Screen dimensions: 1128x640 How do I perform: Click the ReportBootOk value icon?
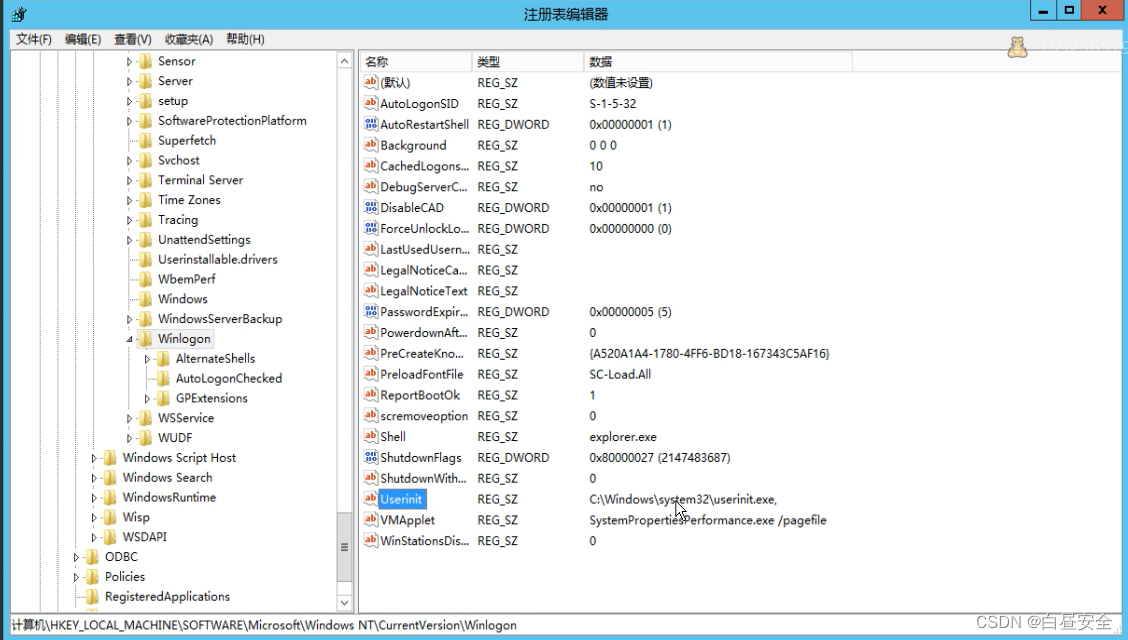point(370,395)
